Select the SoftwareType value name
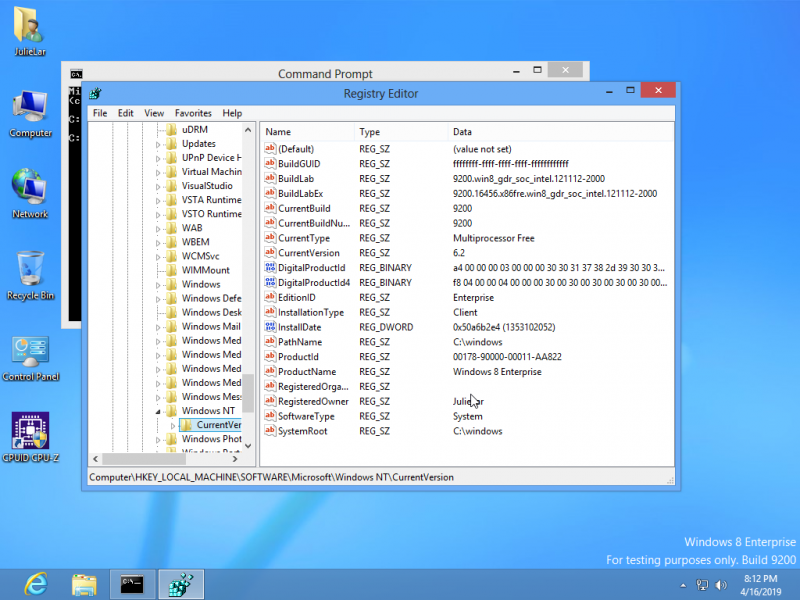Screen dimensions: 800x600 pos(306,416)
